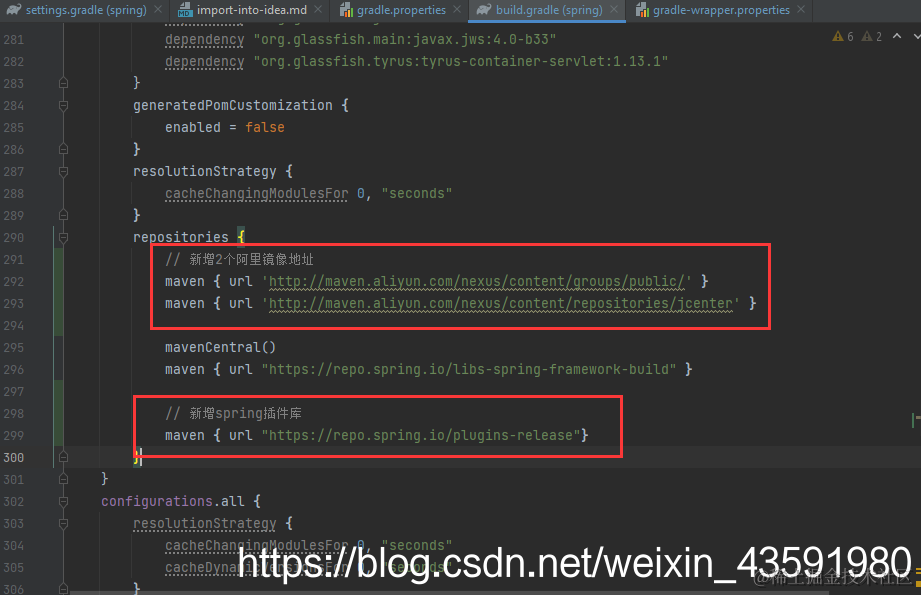Close the import-into-idea.md tab
Viewport: 921px width, 595px height.
pyautogui.click(x=318, y=10)
